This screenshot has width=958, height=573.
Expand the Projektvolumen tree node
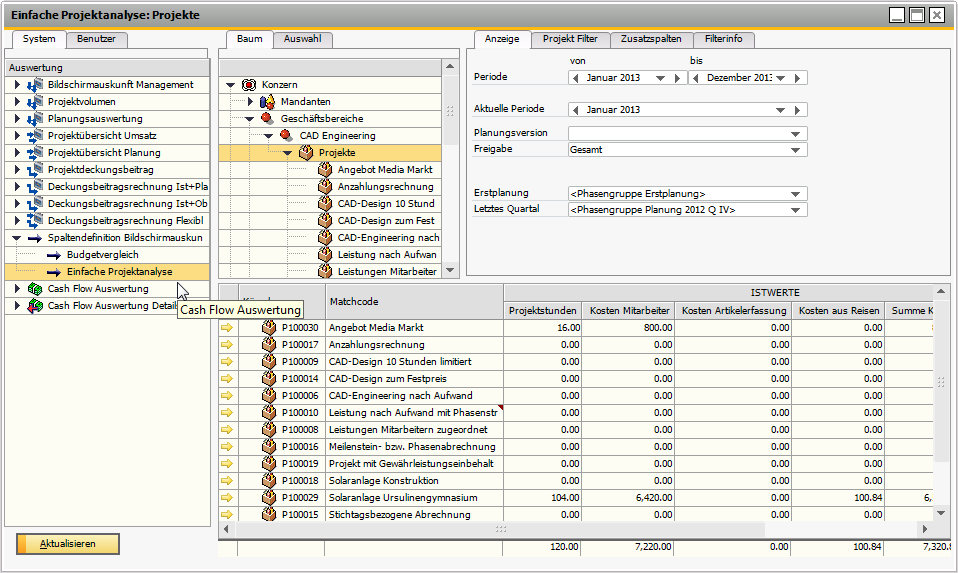coord(17,102)
